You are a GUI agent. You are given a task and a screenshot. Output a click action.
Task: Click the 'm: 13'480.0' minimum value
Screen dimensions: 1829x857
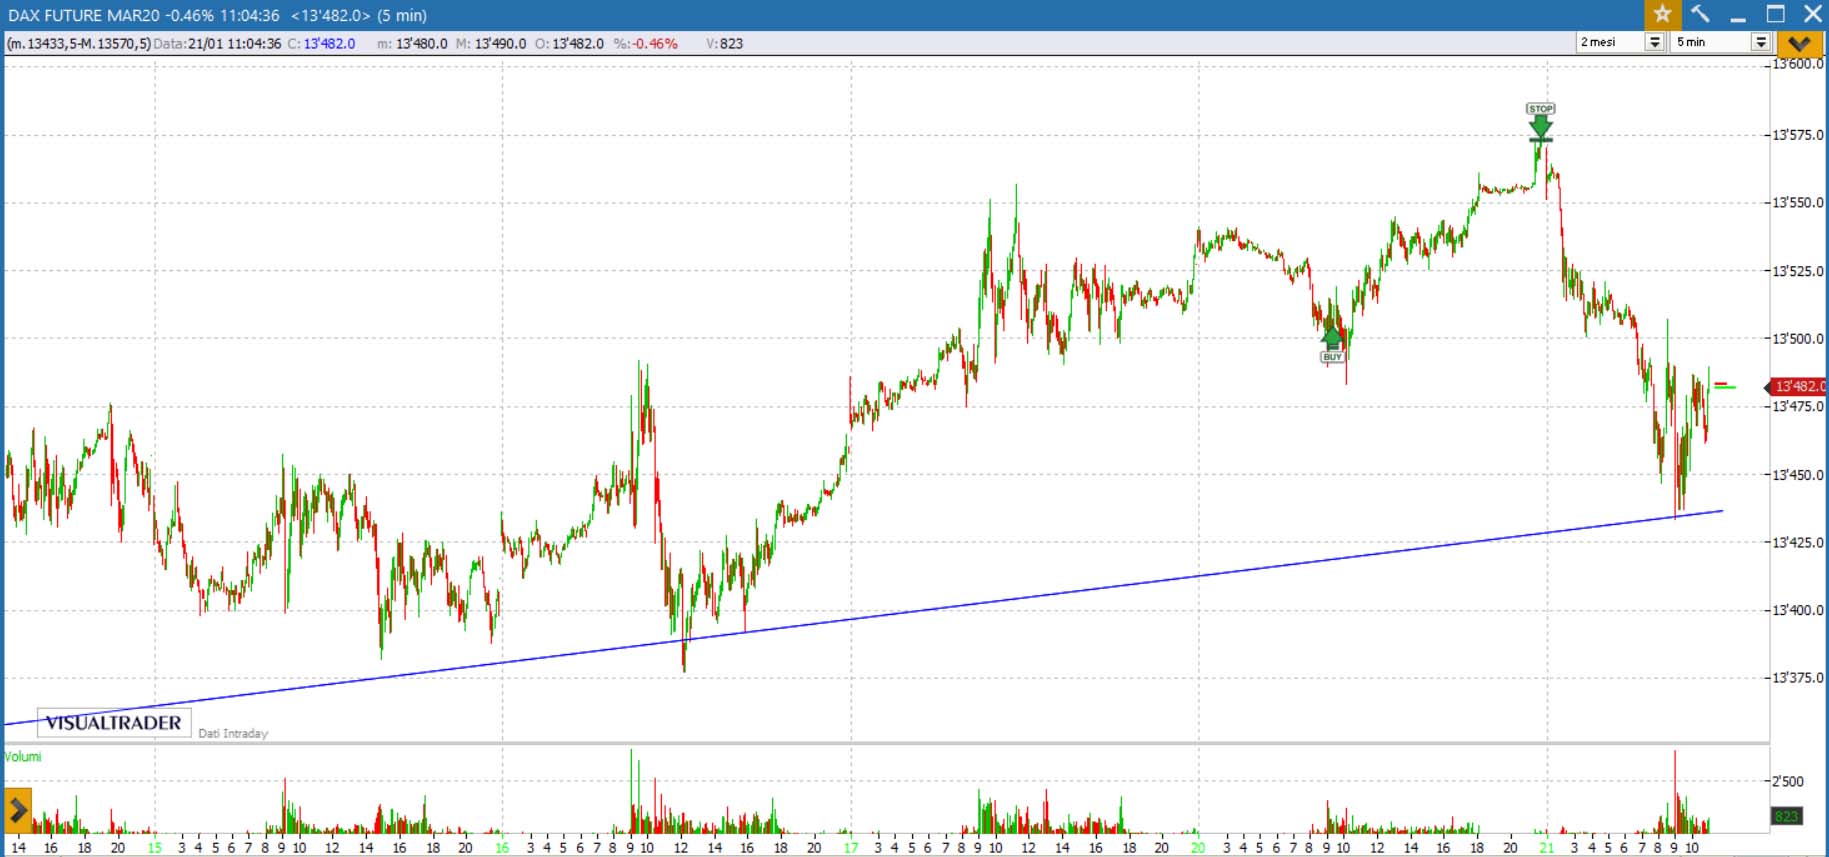point(412,44)
